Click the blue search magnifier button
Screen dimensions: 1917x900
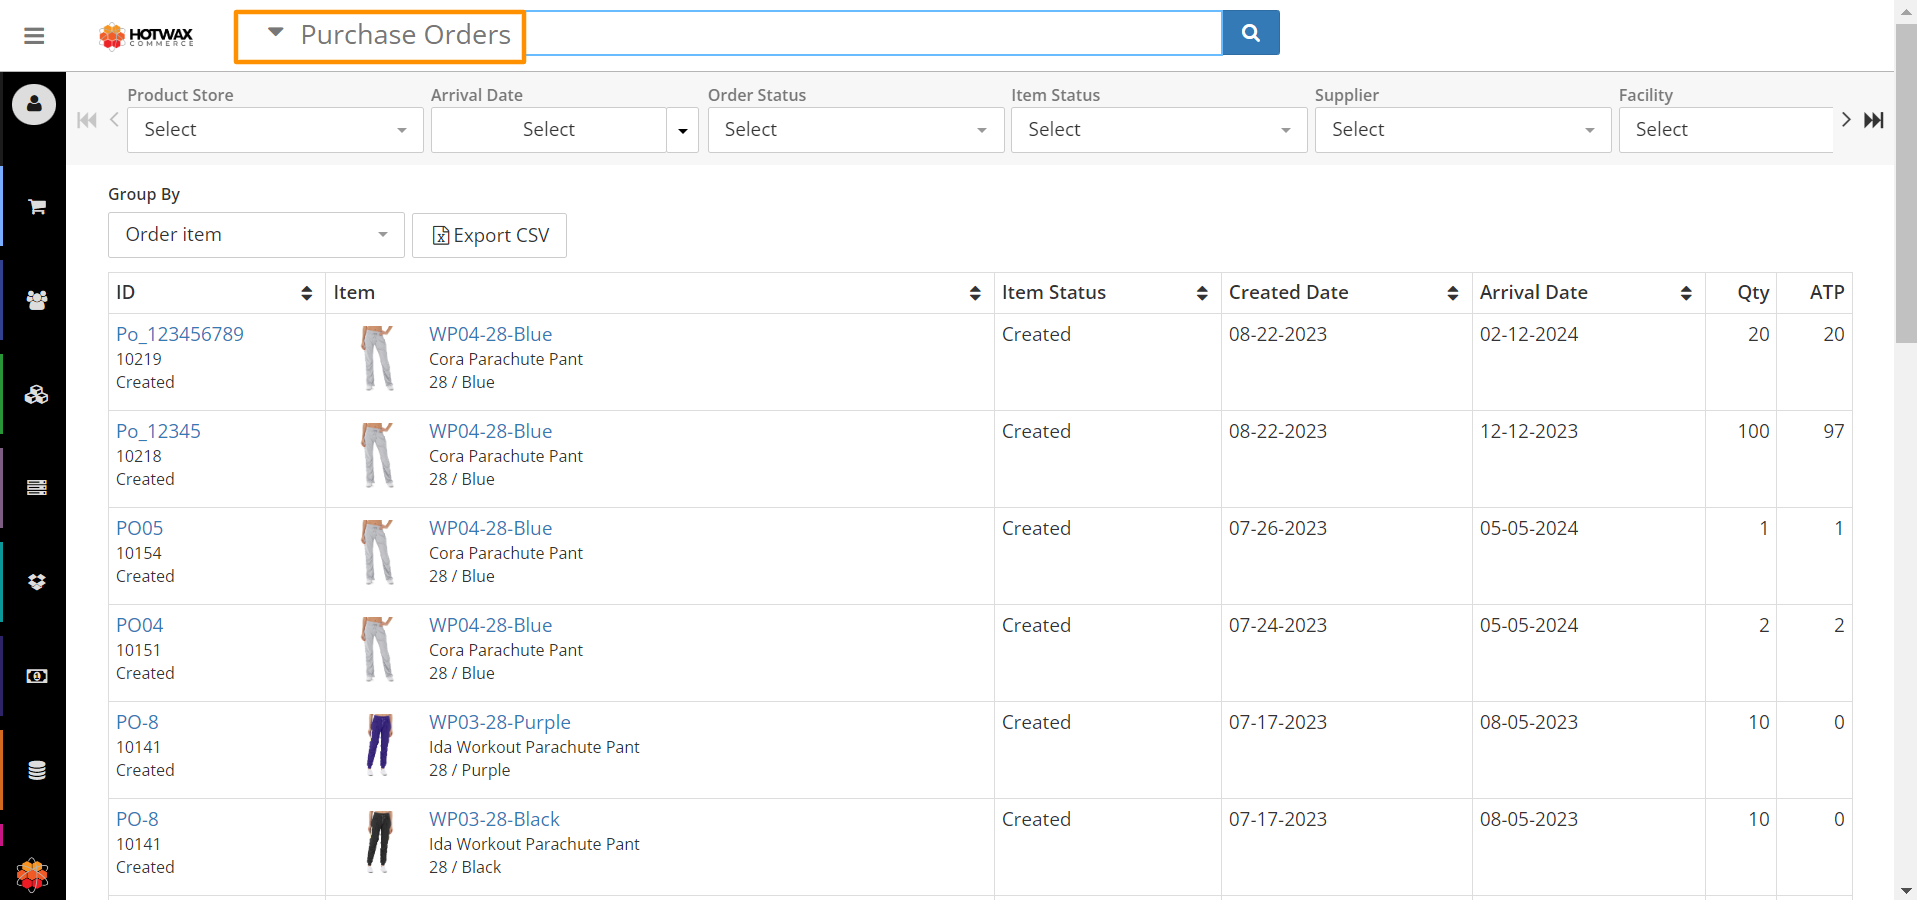(x=1250, y=33)
